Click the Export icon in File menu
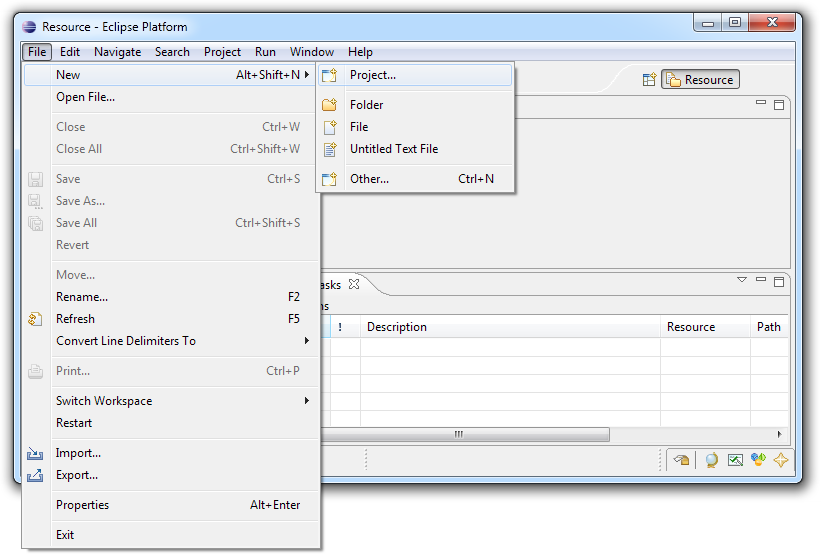Viewport: 821px width, 554px height. [35, 475]
